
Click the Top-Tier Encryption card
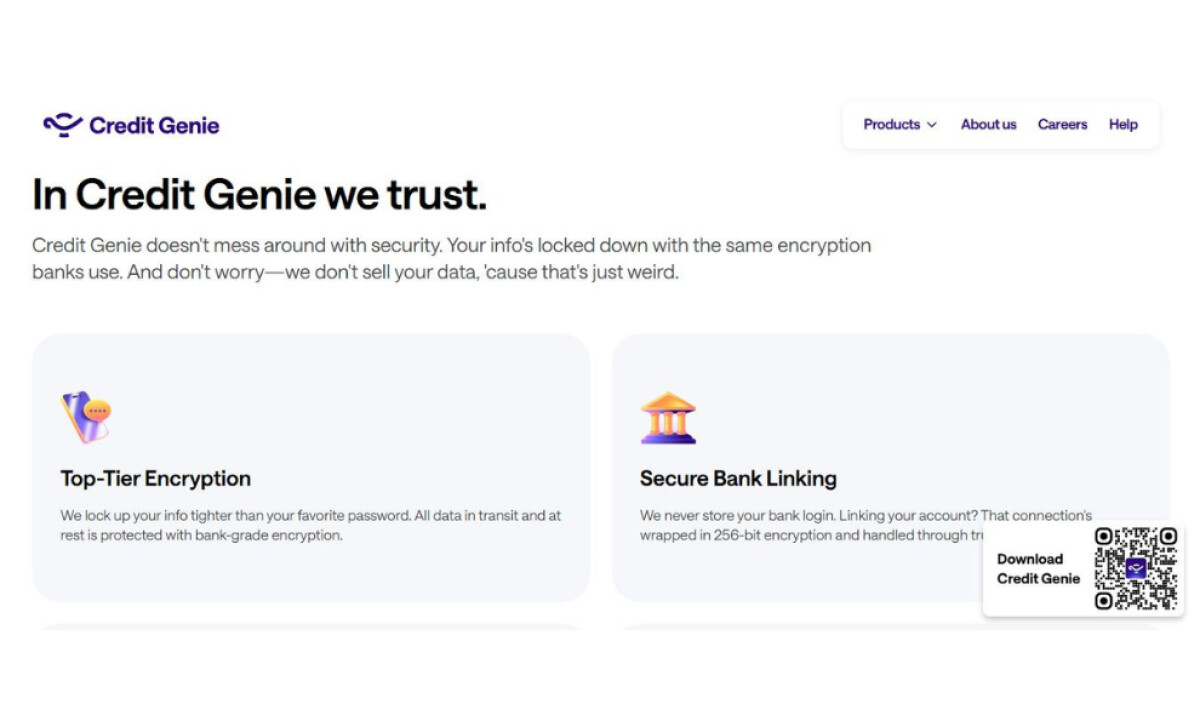[310, 465]
